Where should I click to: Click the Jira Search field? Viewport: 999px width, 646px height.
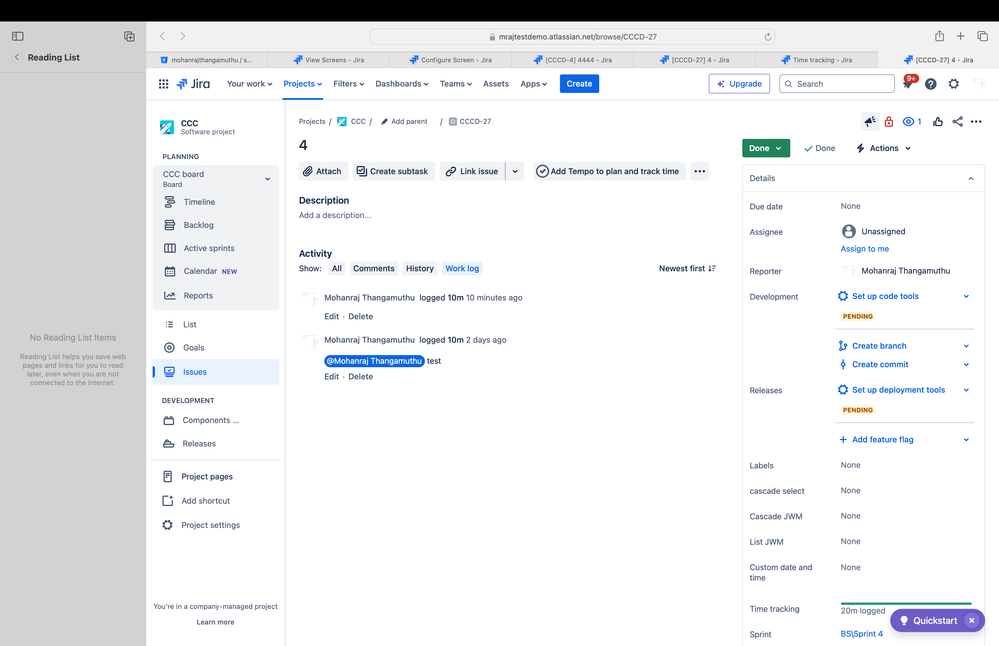(837, 83)
